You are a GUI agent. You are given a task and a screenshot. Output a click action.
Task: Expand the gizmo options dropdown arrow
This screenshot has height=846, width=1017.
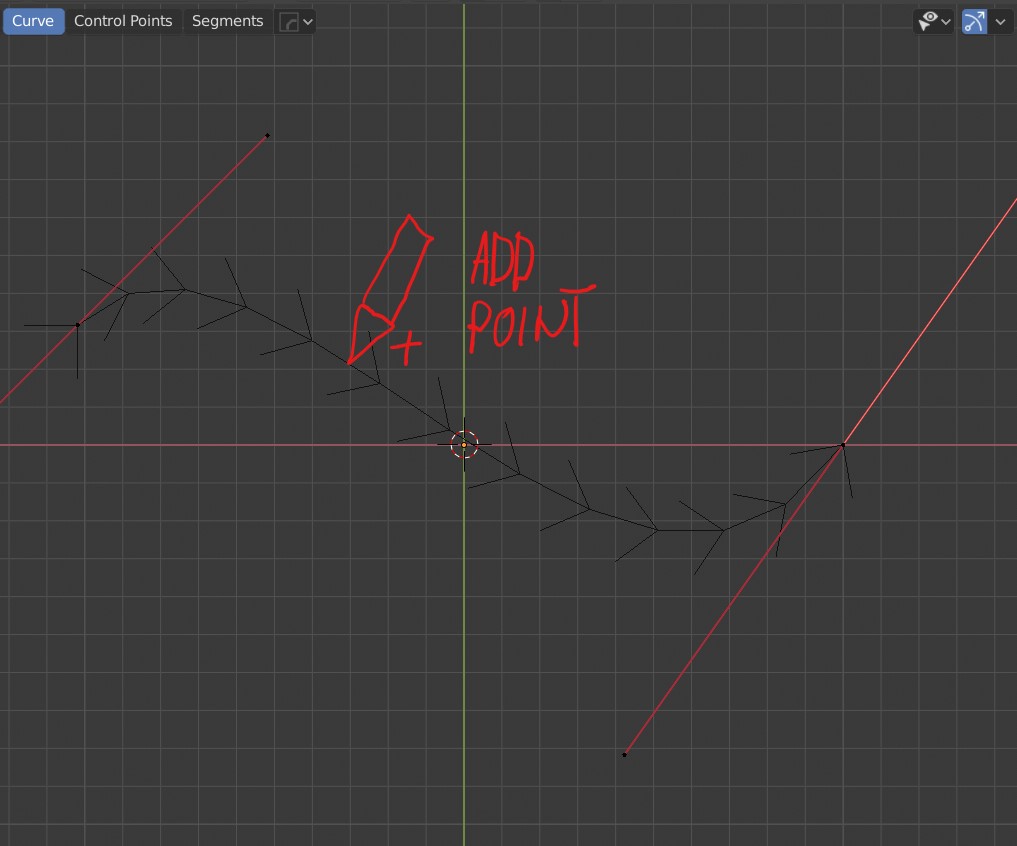click(x=1000, y=22)
